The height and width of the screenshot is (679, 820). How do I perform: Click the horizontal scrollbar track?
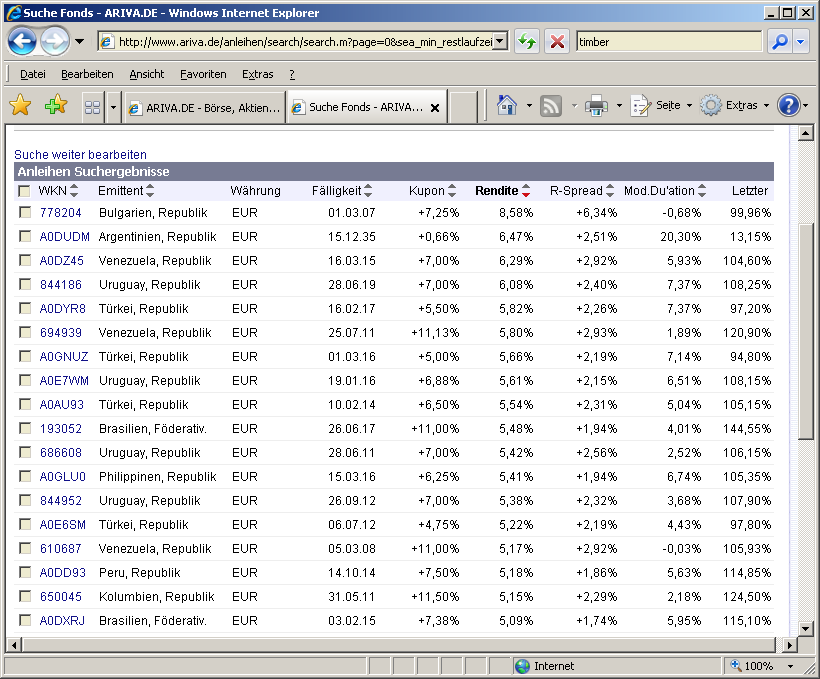[x=401, y=644]
